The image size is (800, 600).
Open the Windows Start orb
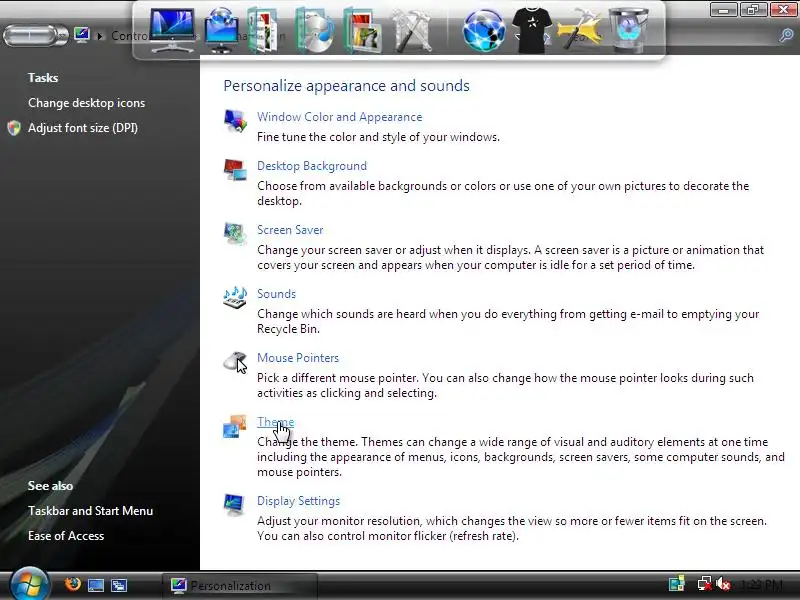[29, 583]
